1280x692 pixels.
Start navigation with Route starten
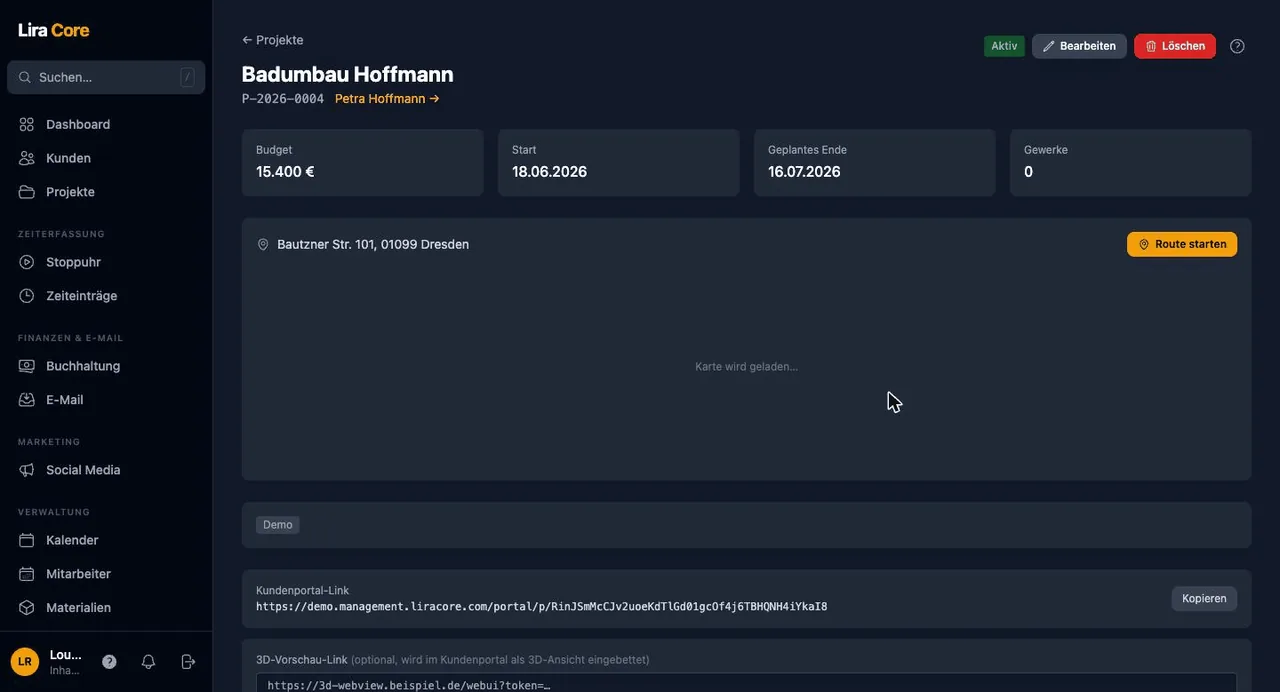point(1182,244)
